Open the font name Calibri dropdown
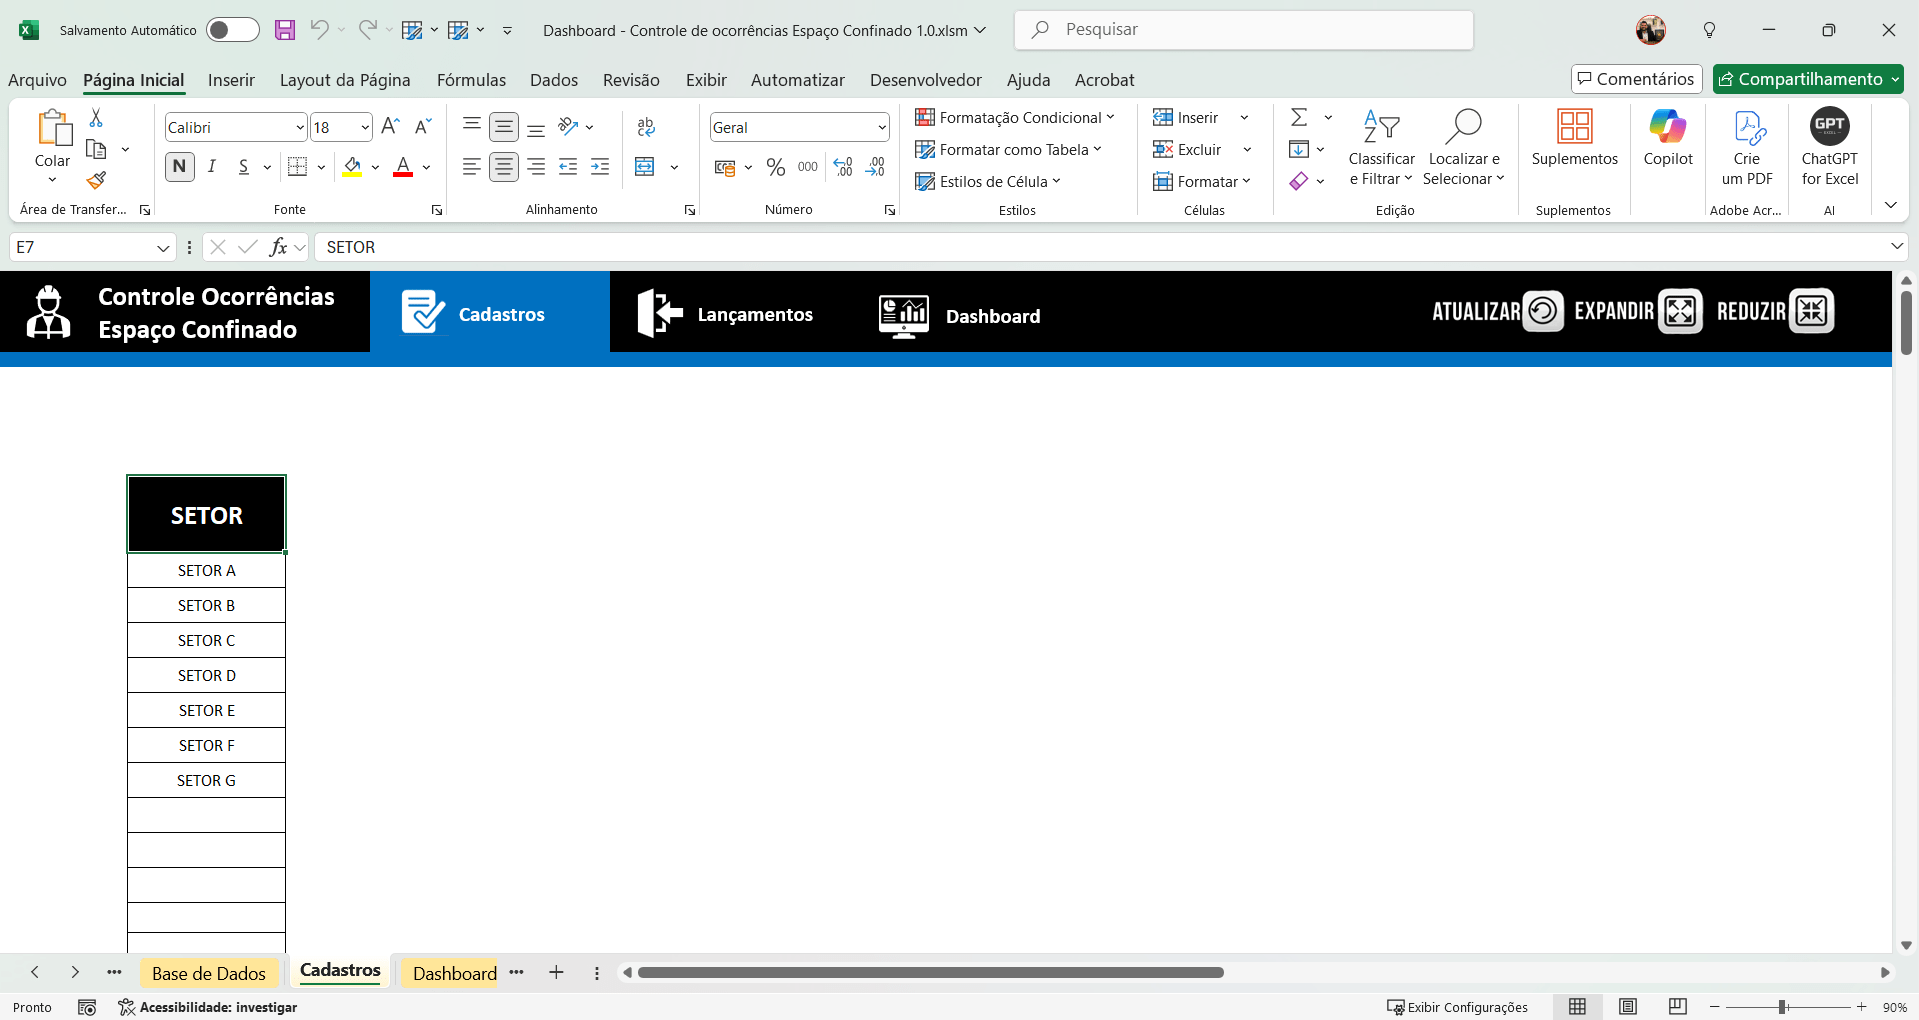Viewport: 1919px width, 1020px height. point(299,128)
